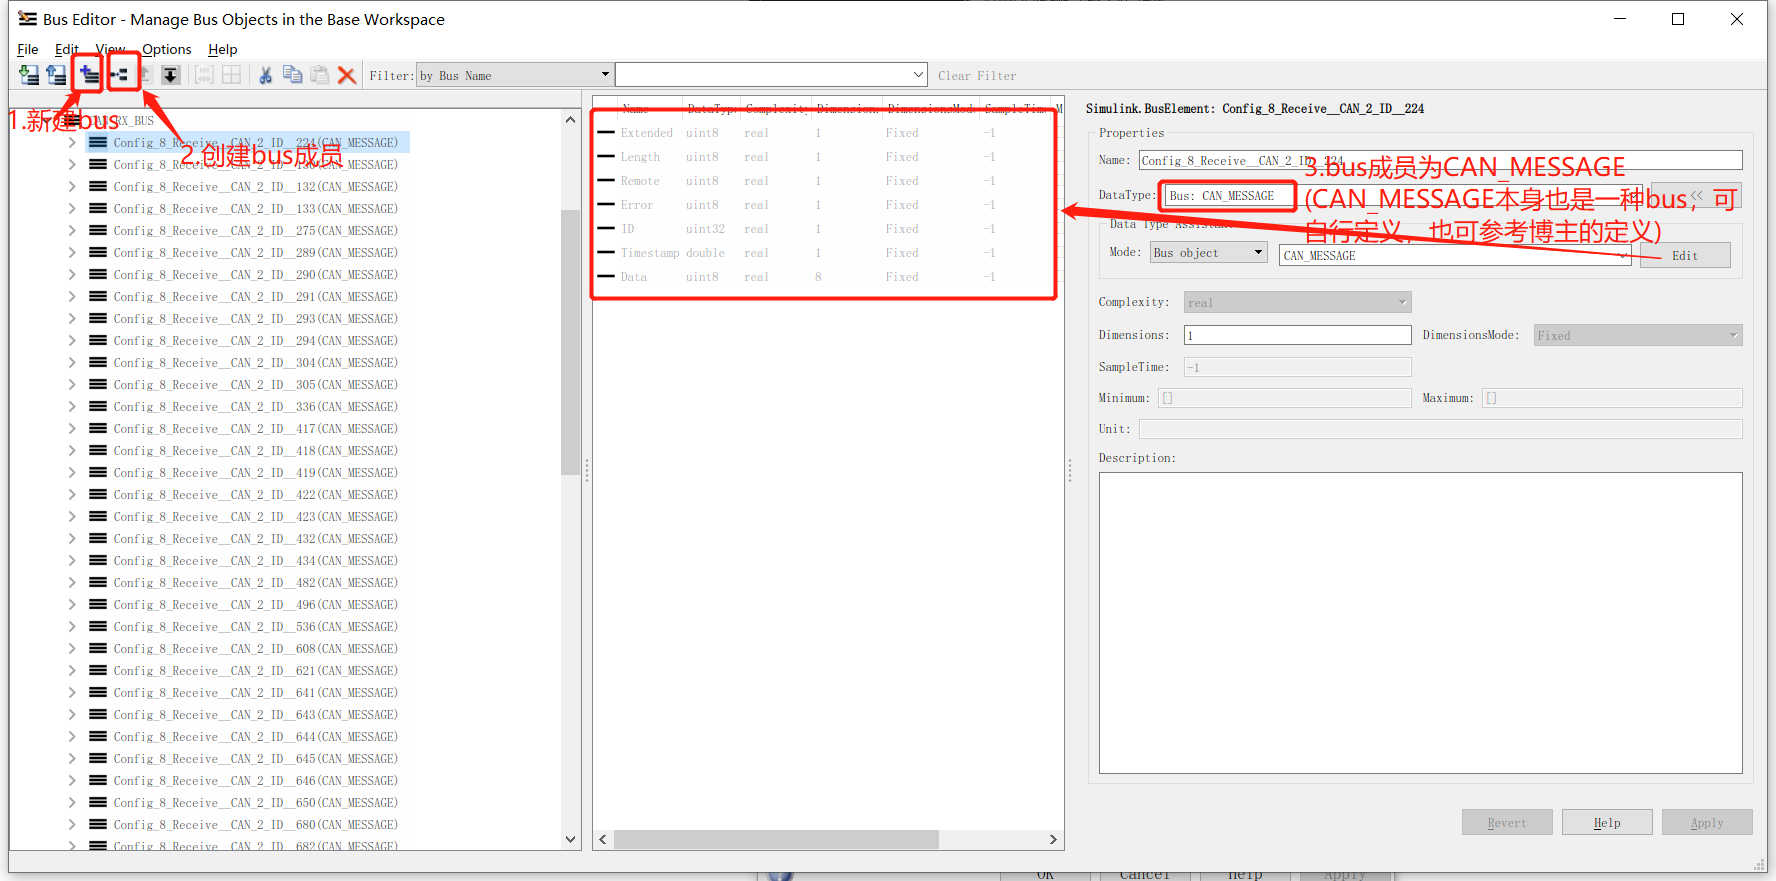The height and width of the screenshot is (881, 1776).
Task: Select the Config_8_Receive__CAN_2_ID__644 tree item
Action: point(255,737)
